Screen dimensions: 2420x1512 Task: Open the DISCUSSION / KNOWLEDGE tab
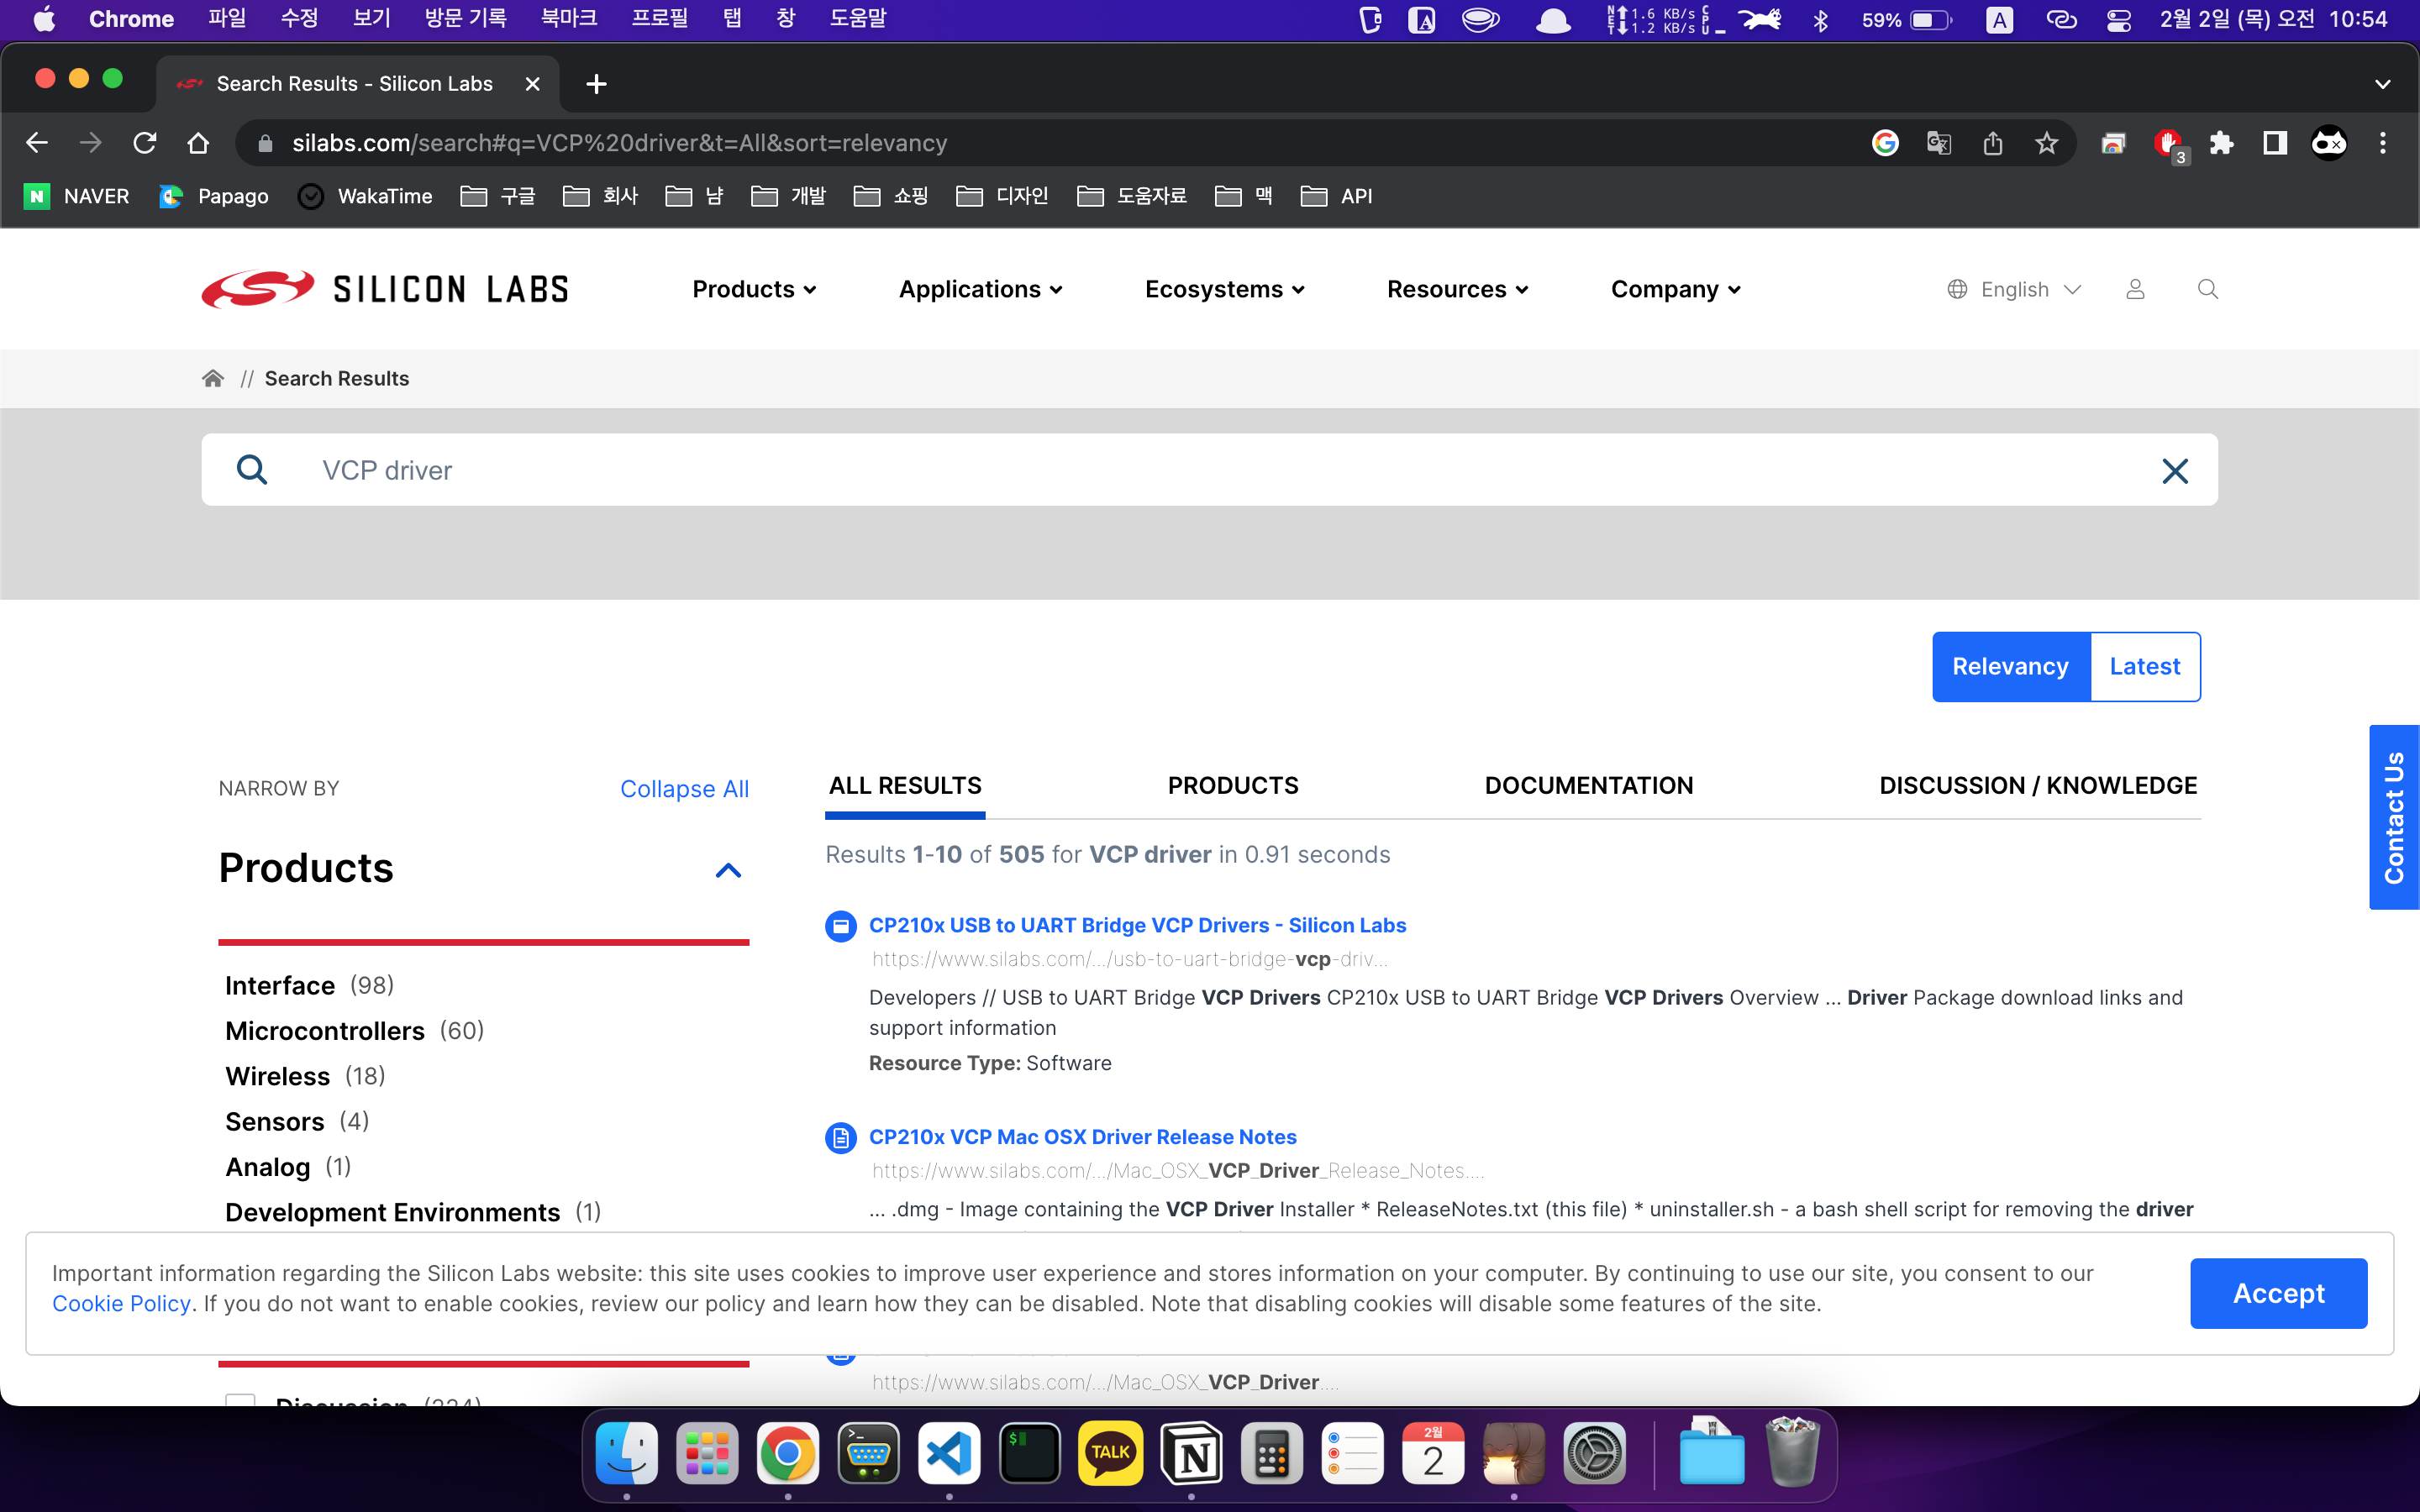[2038, 785]
